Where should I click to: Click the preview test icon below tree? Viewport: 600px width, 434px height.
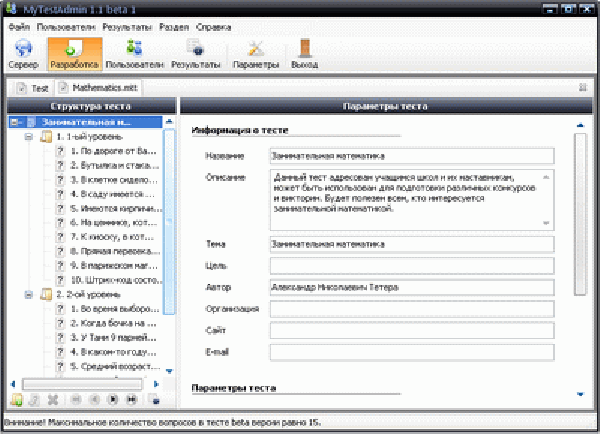154,399
